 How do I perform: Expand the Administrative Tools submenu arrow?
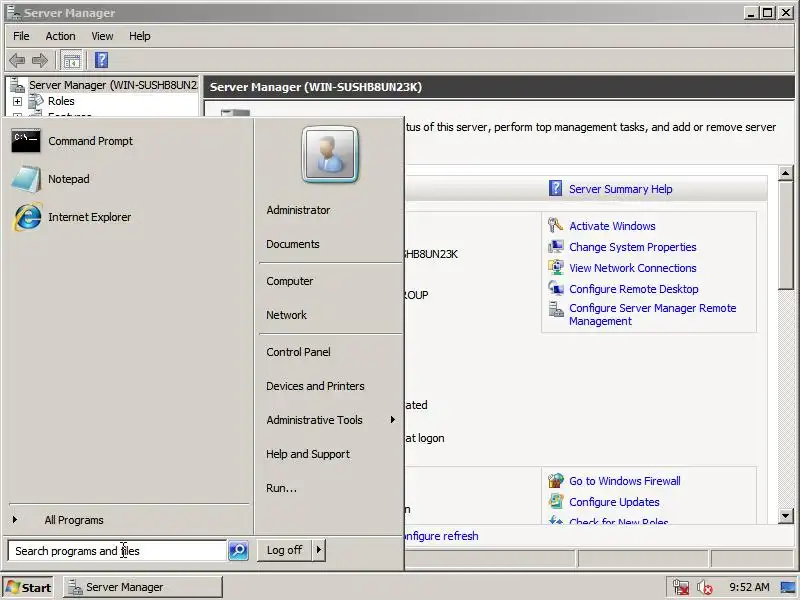(392, 419)
